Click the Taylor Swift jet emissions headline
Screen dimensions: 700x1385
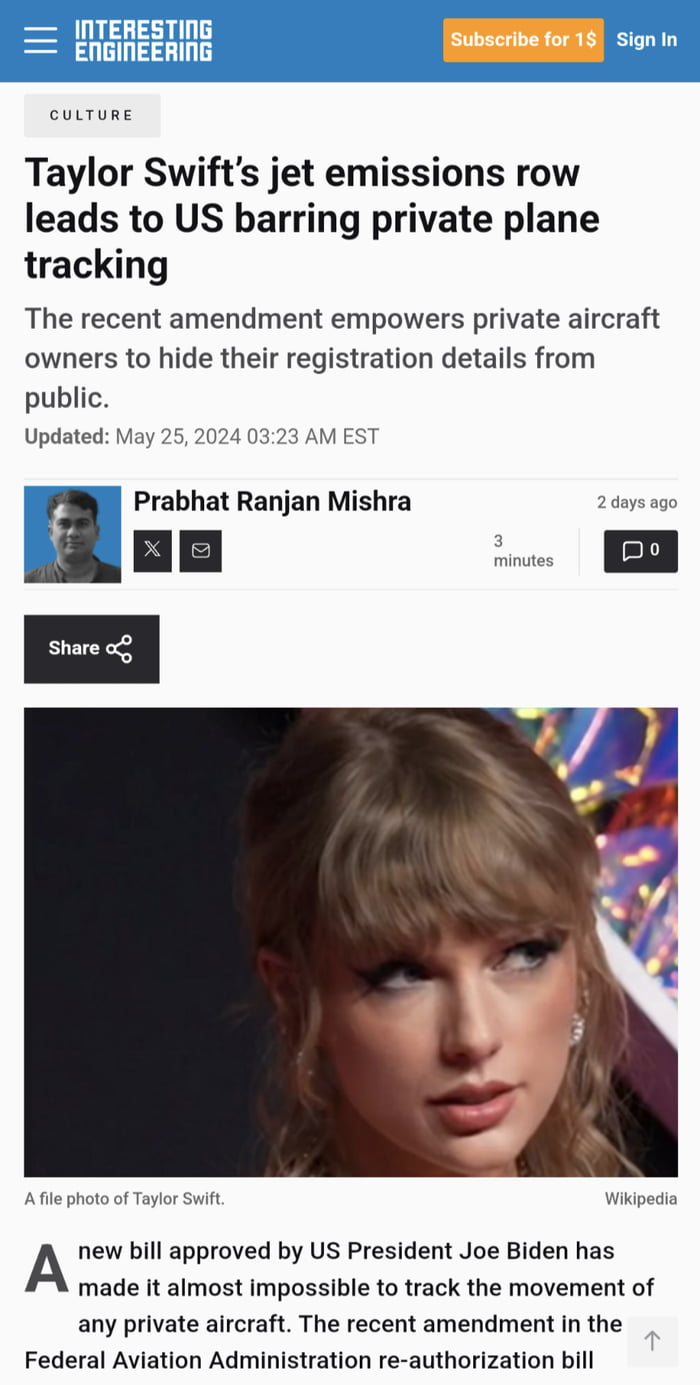coord(312,219)
